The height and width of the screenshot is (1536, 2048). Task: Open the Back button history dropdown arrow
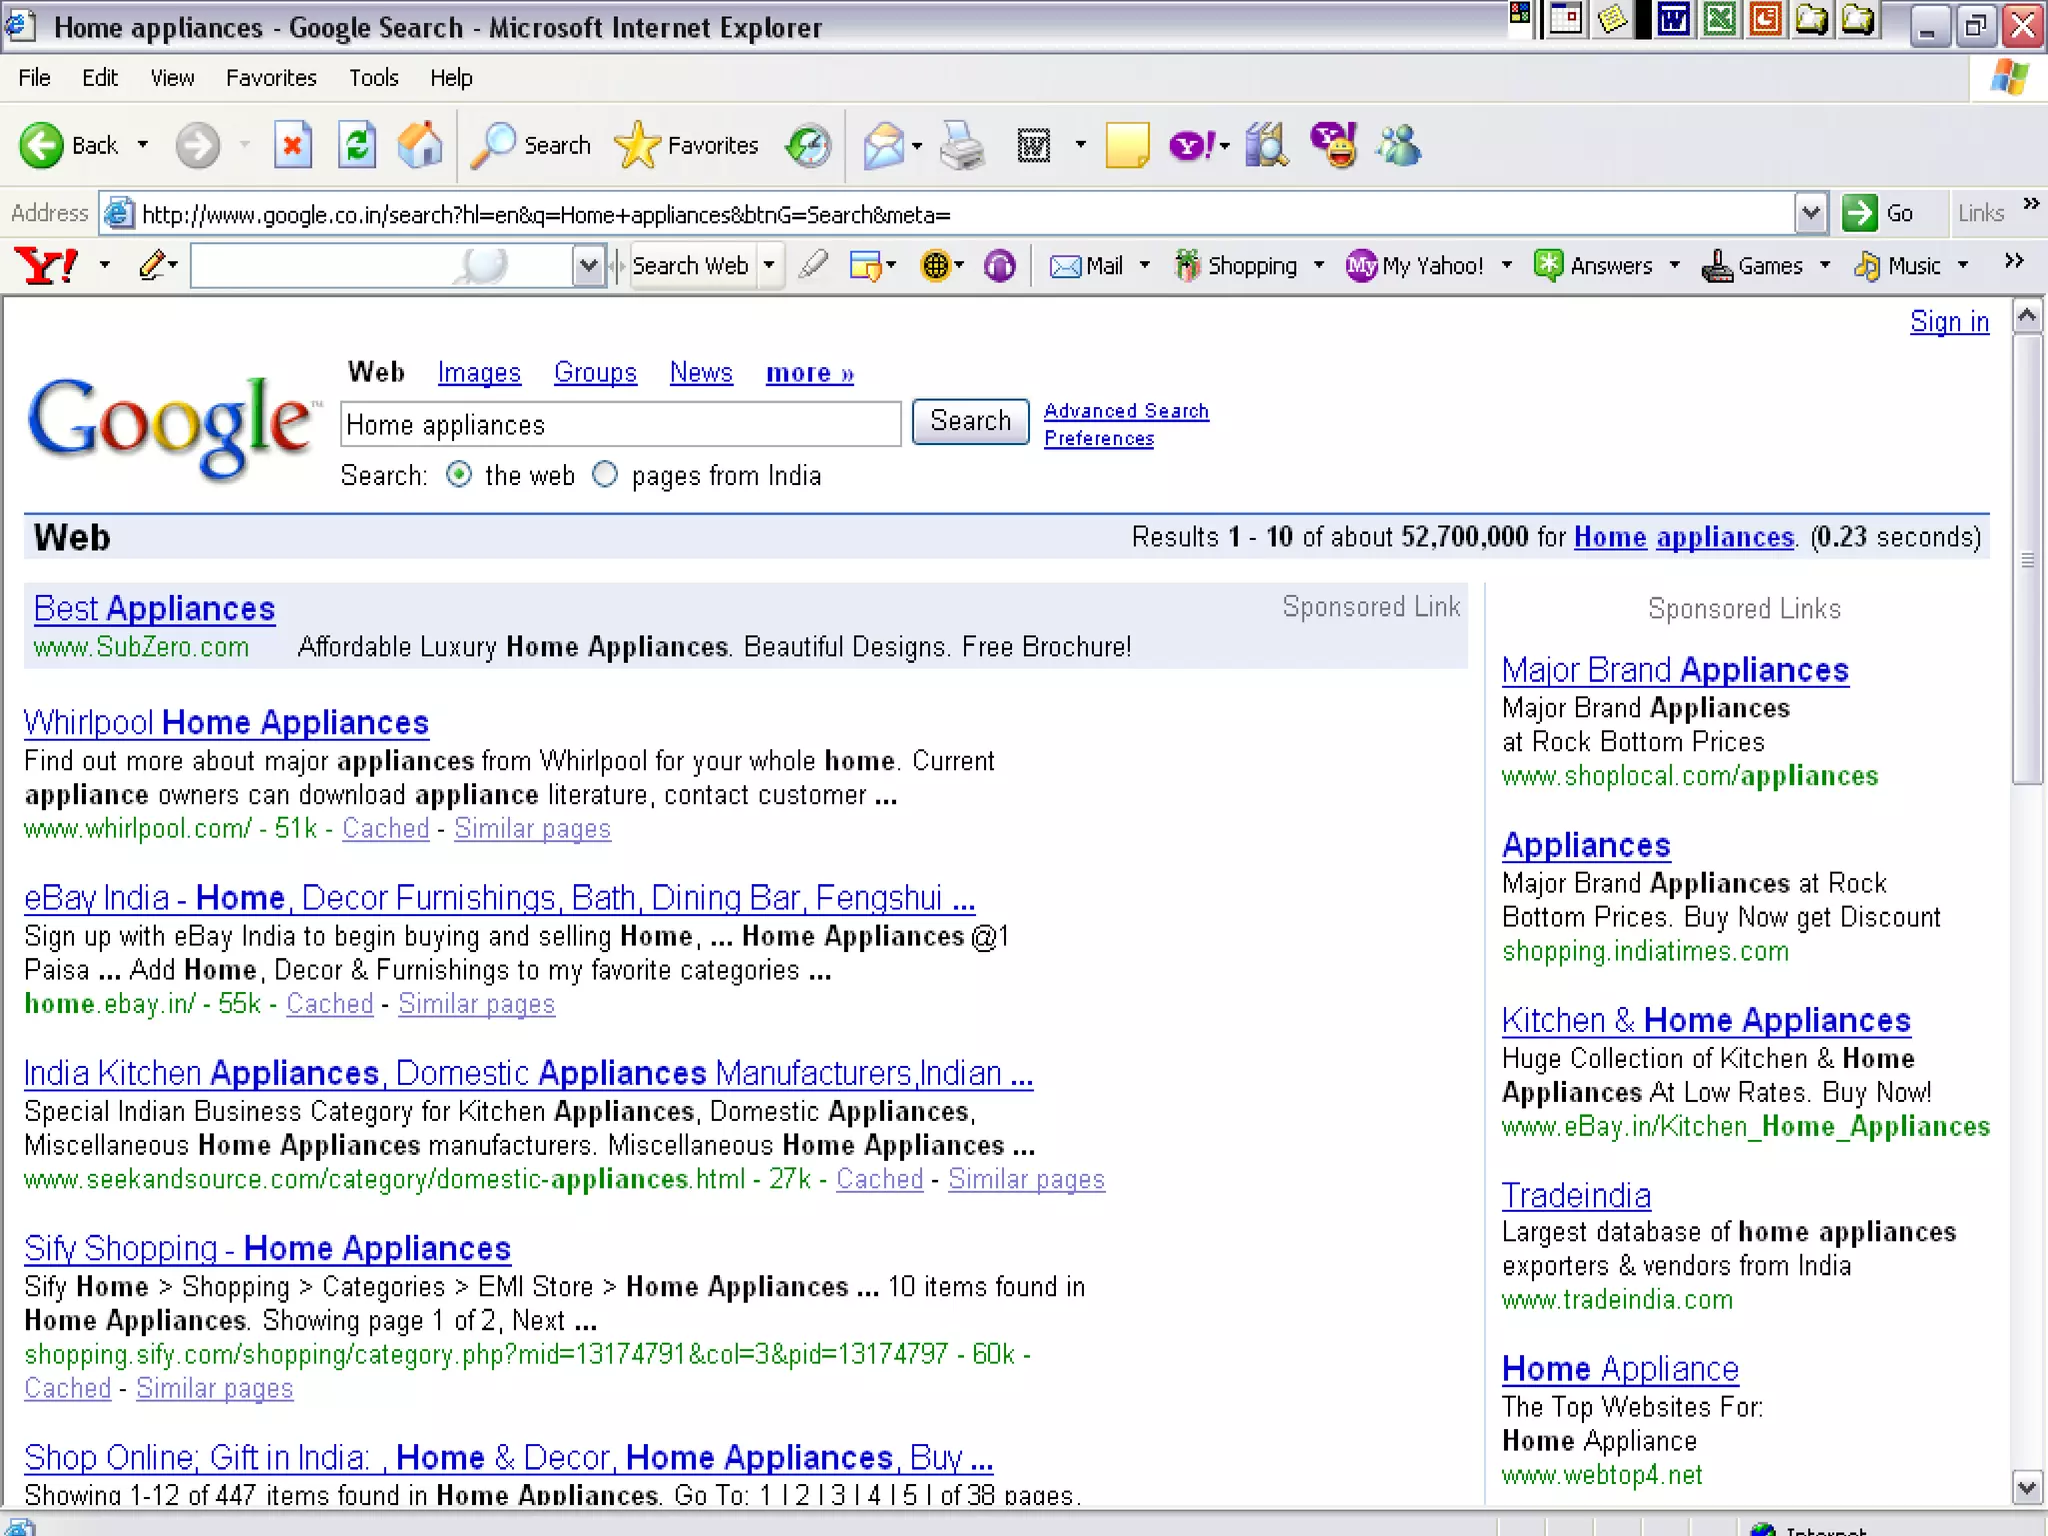pyautogui.click(x=143, y=146)
